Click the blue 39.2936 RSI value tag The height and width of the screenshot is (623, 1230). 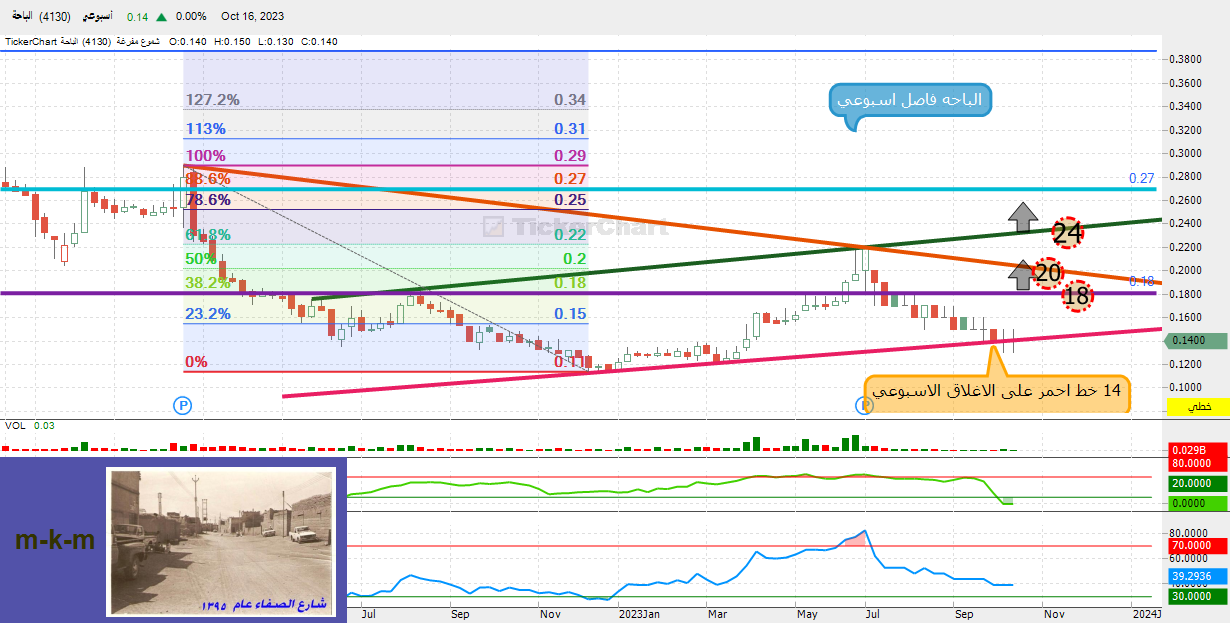1198,577
